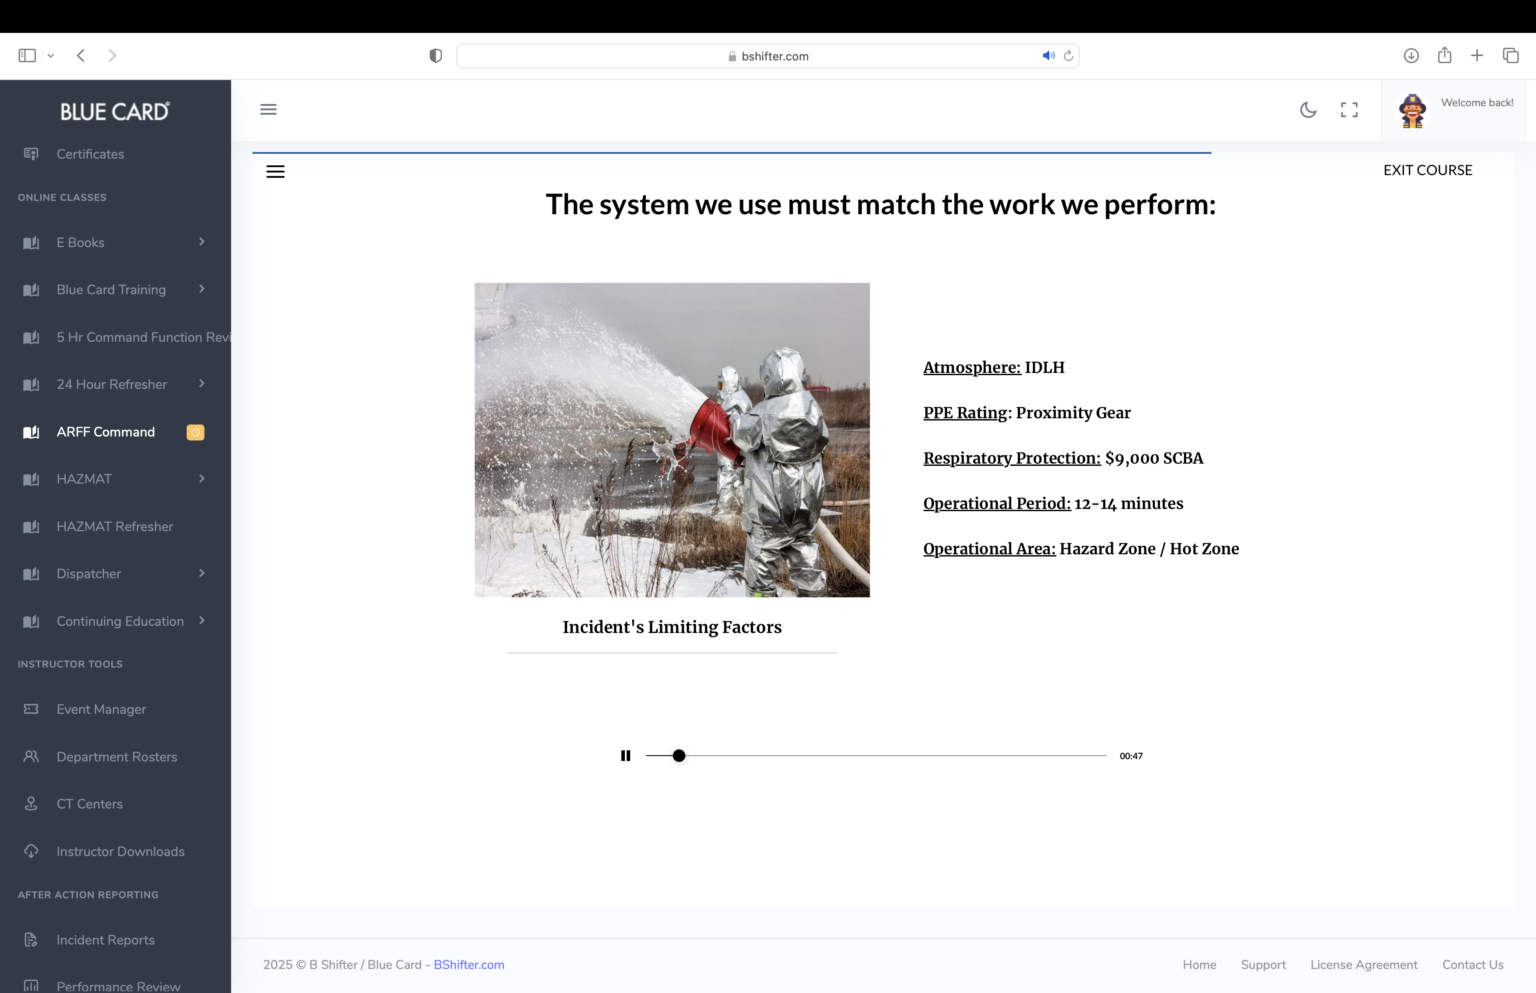Enter fullscreen mode using the expand icon
This screenshot has height=993, width=1536.
point(1349,110)
